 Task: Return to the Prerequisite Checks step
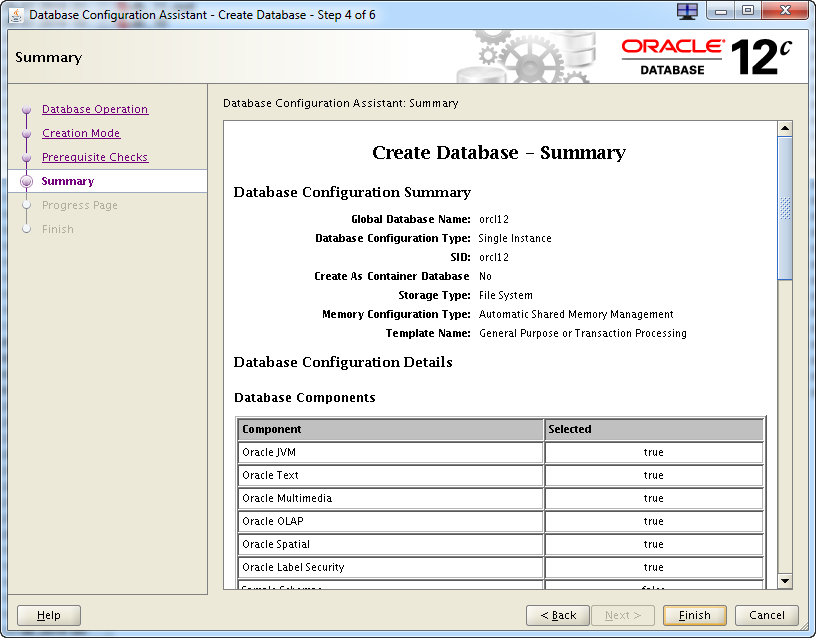(x=95, y=157)
